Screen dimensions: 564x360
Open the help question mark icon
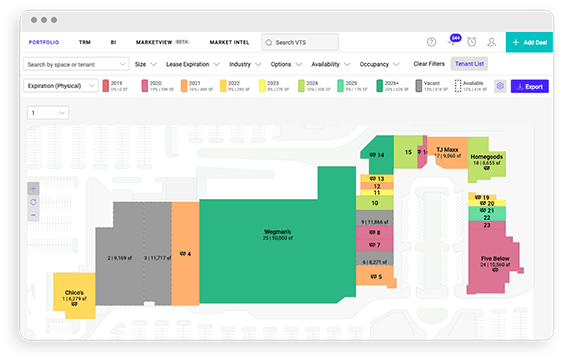(x=431, y=42)
